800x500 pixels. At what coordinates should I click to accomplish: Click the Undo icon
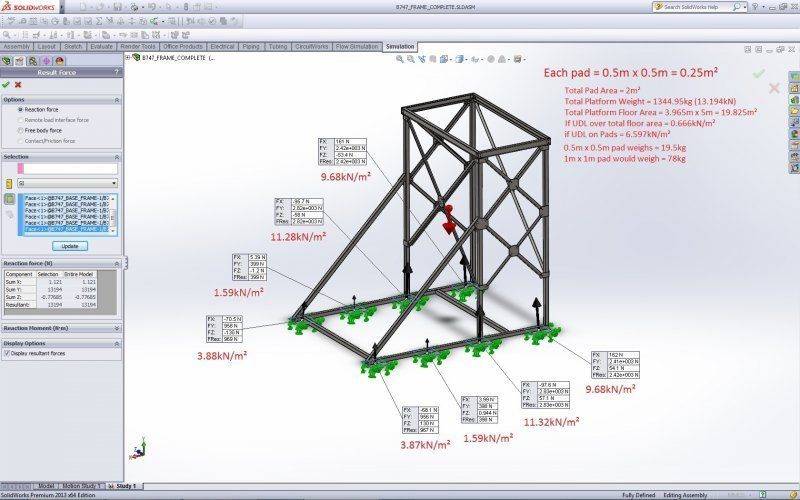coord(152,7)
